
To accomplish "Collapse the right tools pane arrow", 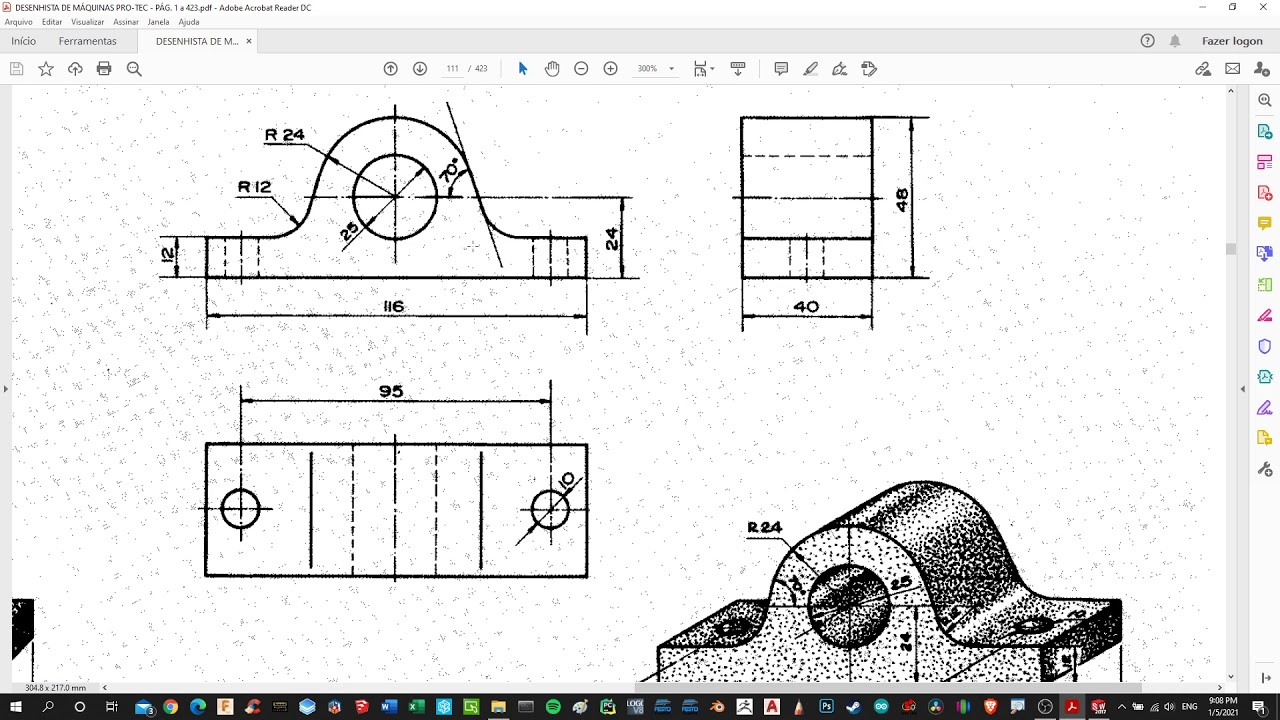I will [x=1243, y=388].
